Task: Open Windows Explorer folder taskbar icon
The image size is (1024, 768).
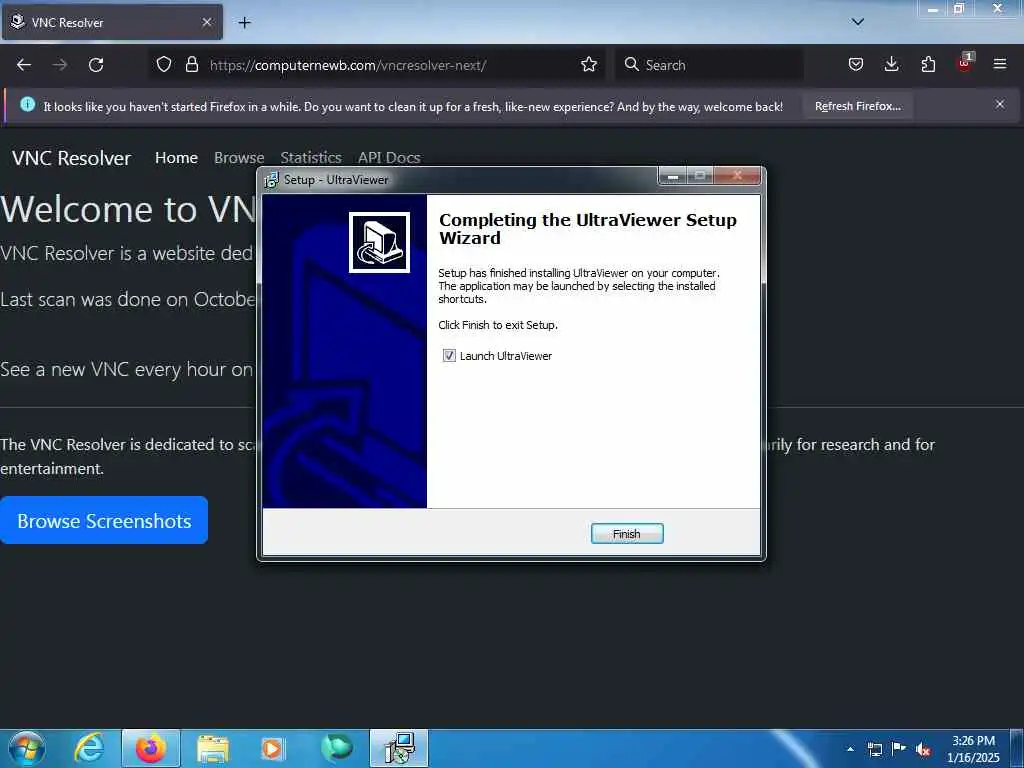Action: coord(213,748)
